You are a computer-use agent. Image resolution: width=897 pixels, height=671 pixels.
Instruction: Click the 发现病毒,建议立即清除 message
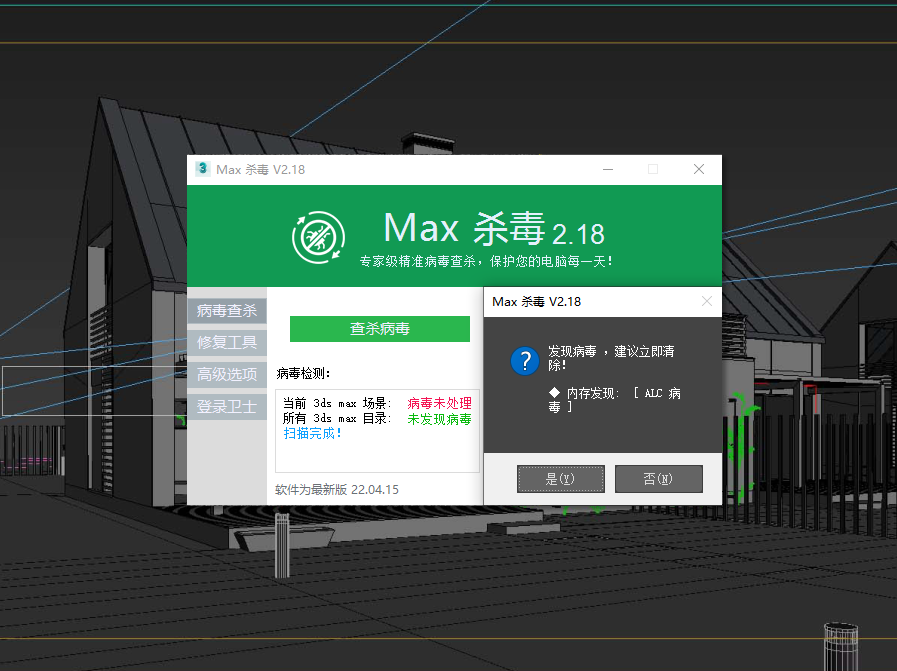(x=612, y=358)
